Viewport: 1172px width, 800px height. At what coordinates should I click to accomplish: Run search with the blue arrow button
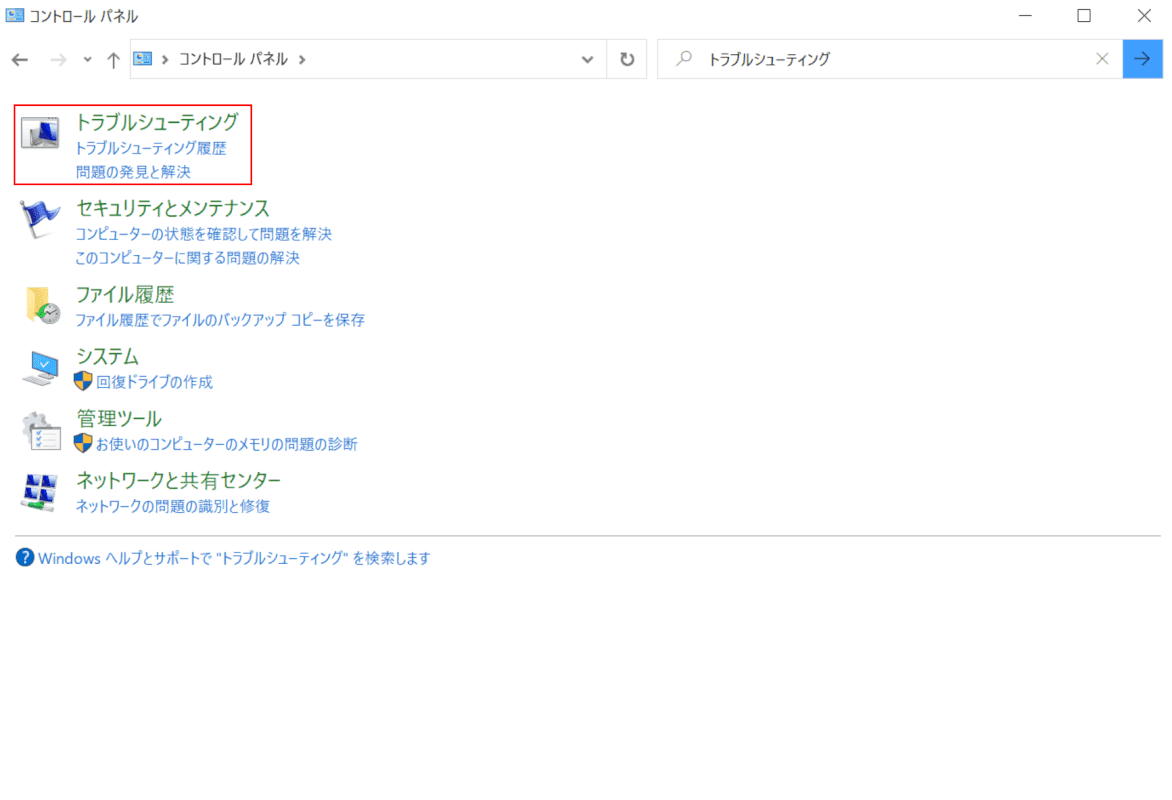[1142, 58]
